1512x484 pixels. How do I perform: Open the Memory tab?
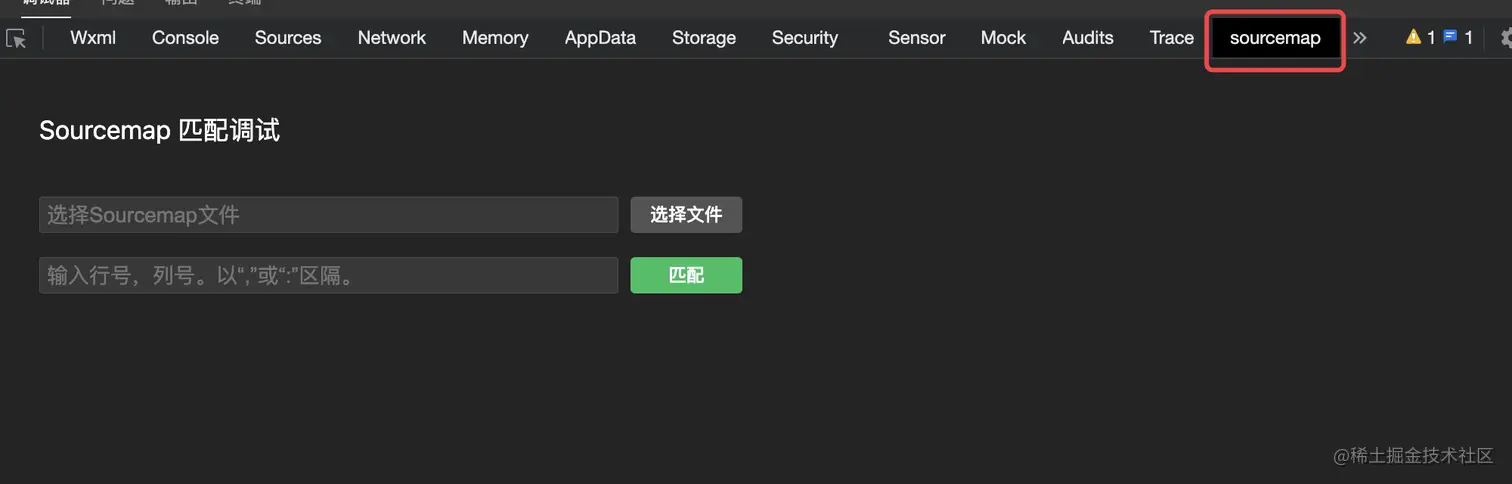(x=495, y=38)
